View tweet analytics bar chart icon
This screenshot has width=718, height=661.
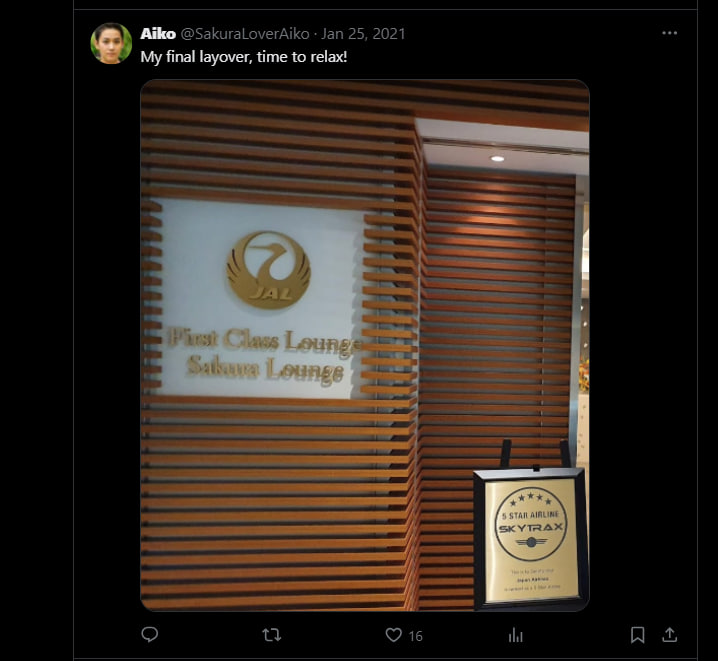(516, 635)
